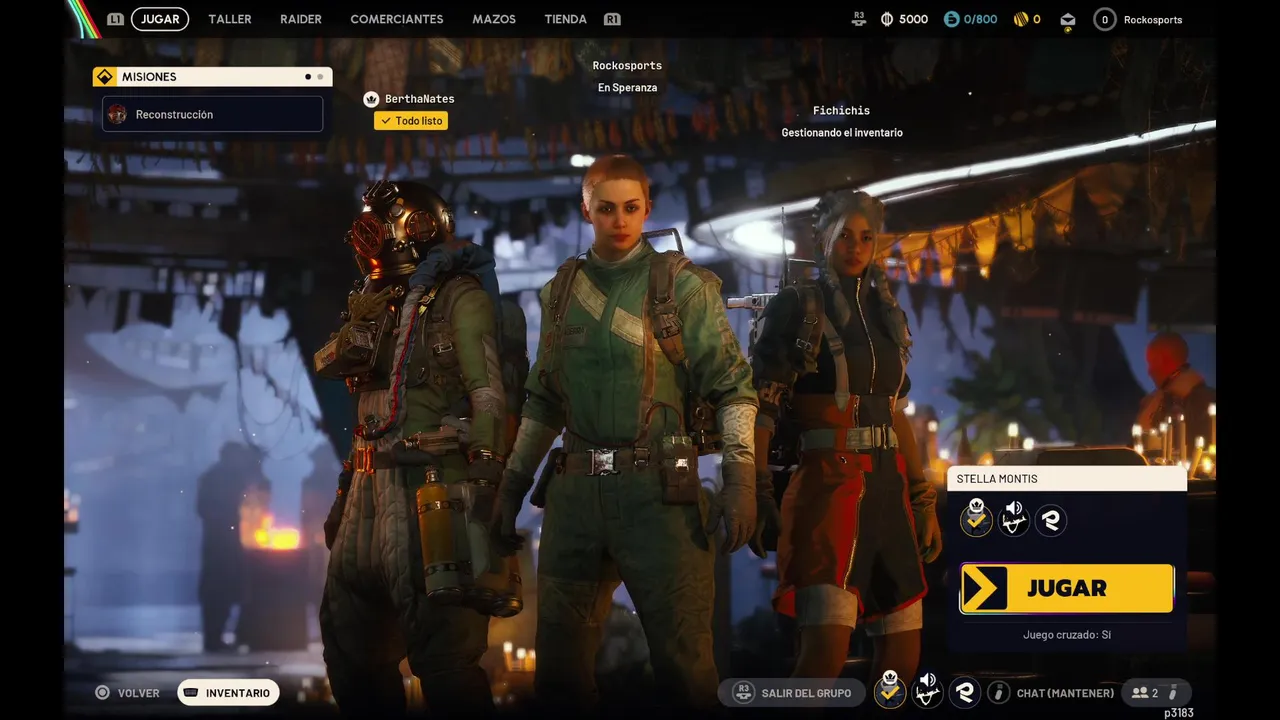Screen dimensions: 1280x720
Task: Click the MISIONES header icon
Action: pyautogui.click(x=105, y=77)
